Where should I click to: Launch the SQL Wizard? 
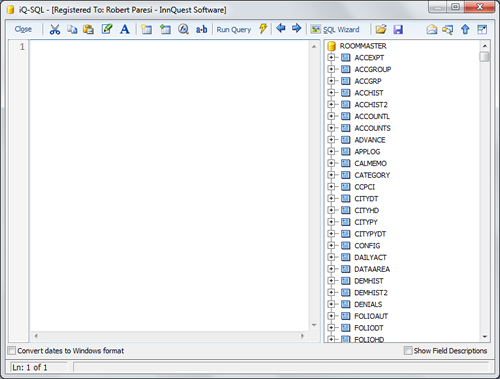tap(335, 30)
